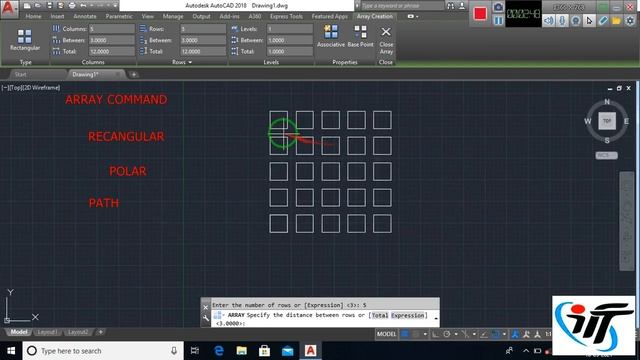Open the Home ribbon tab

(33, 16)
